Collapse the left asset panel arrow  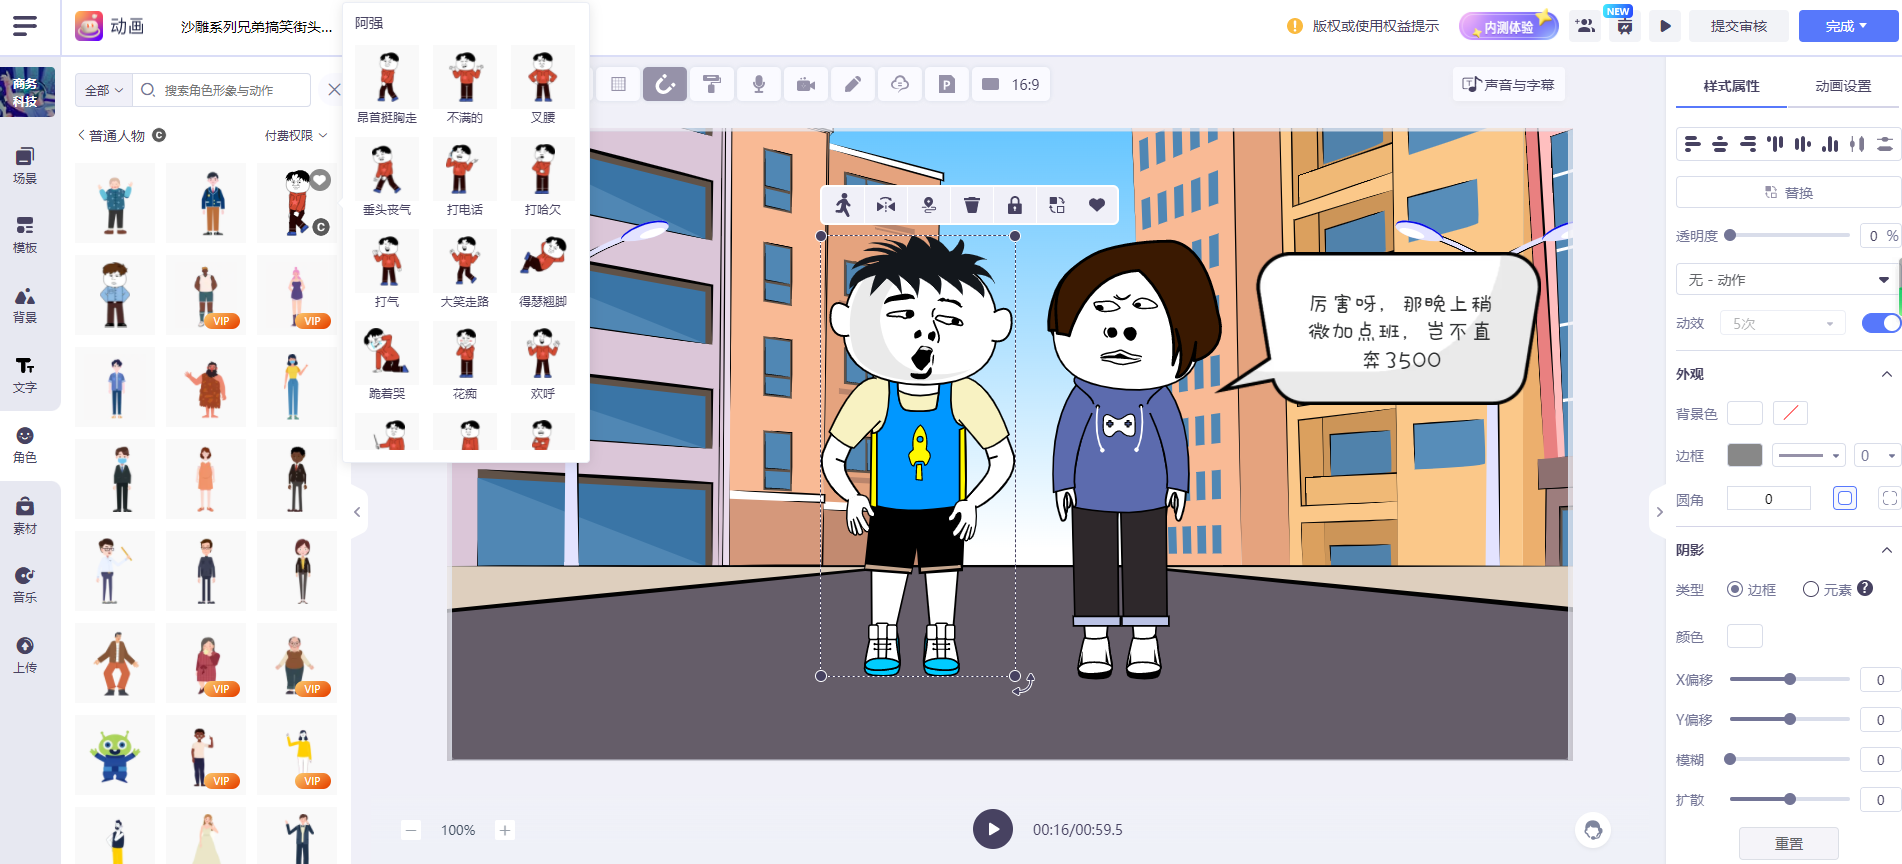click(x=357, y=512)
